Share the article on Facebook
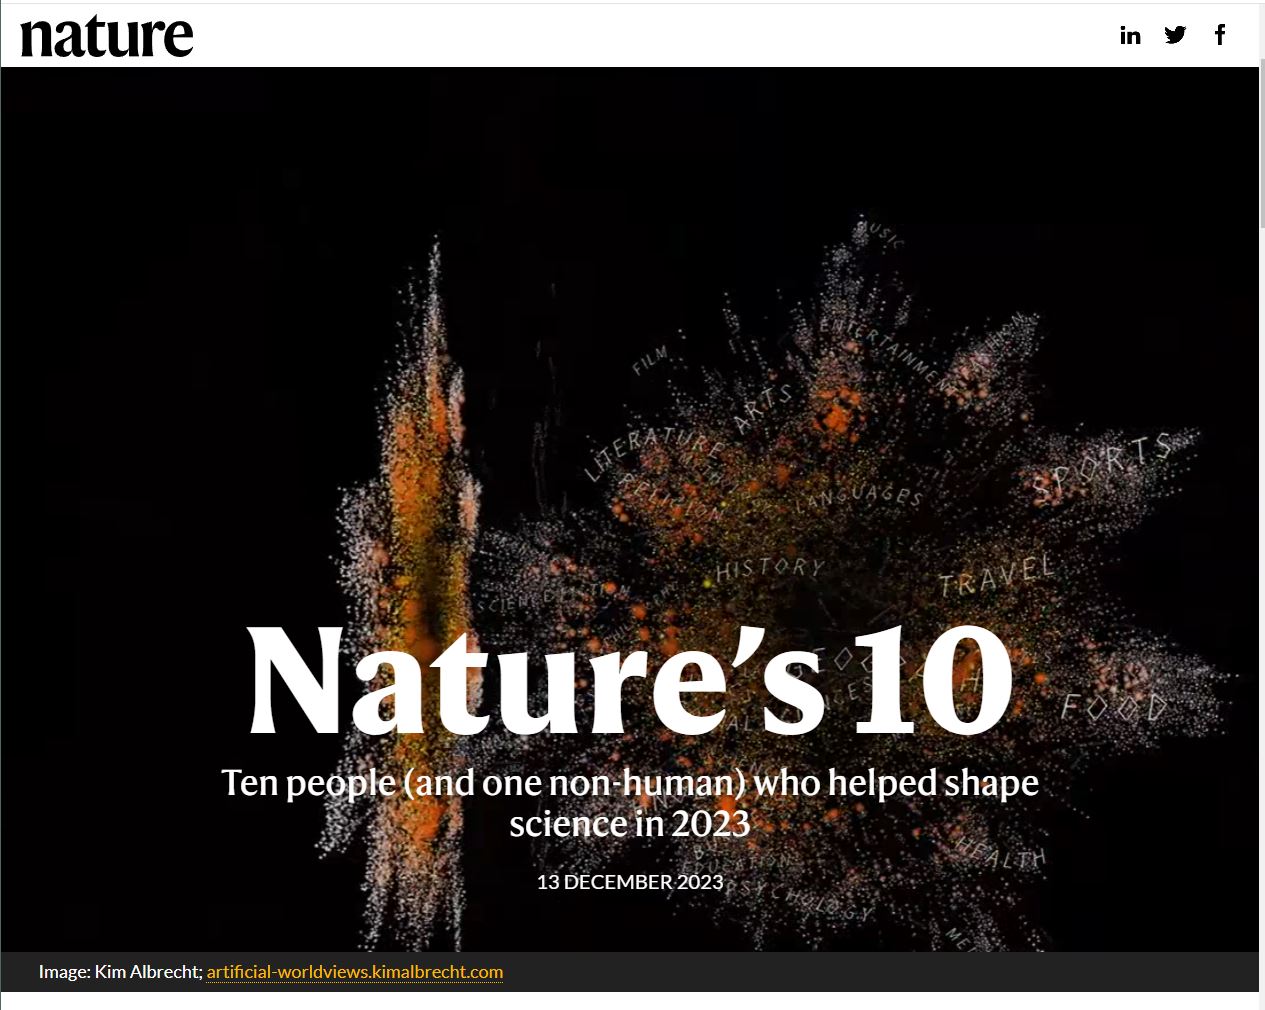This screenshot has width=1265, height=1010. (1220, 35)
